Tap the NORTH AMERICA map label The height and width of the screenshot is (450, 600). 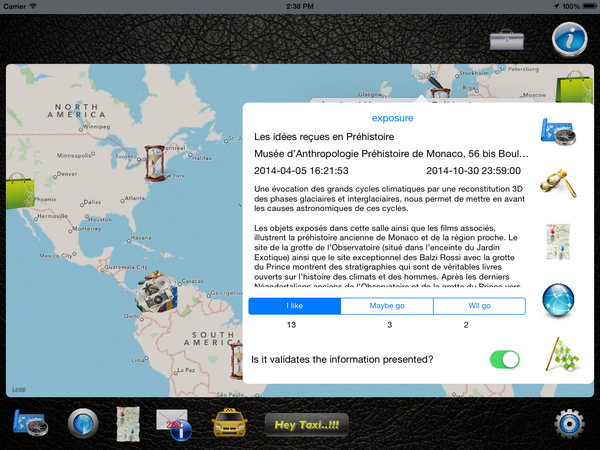76,111
